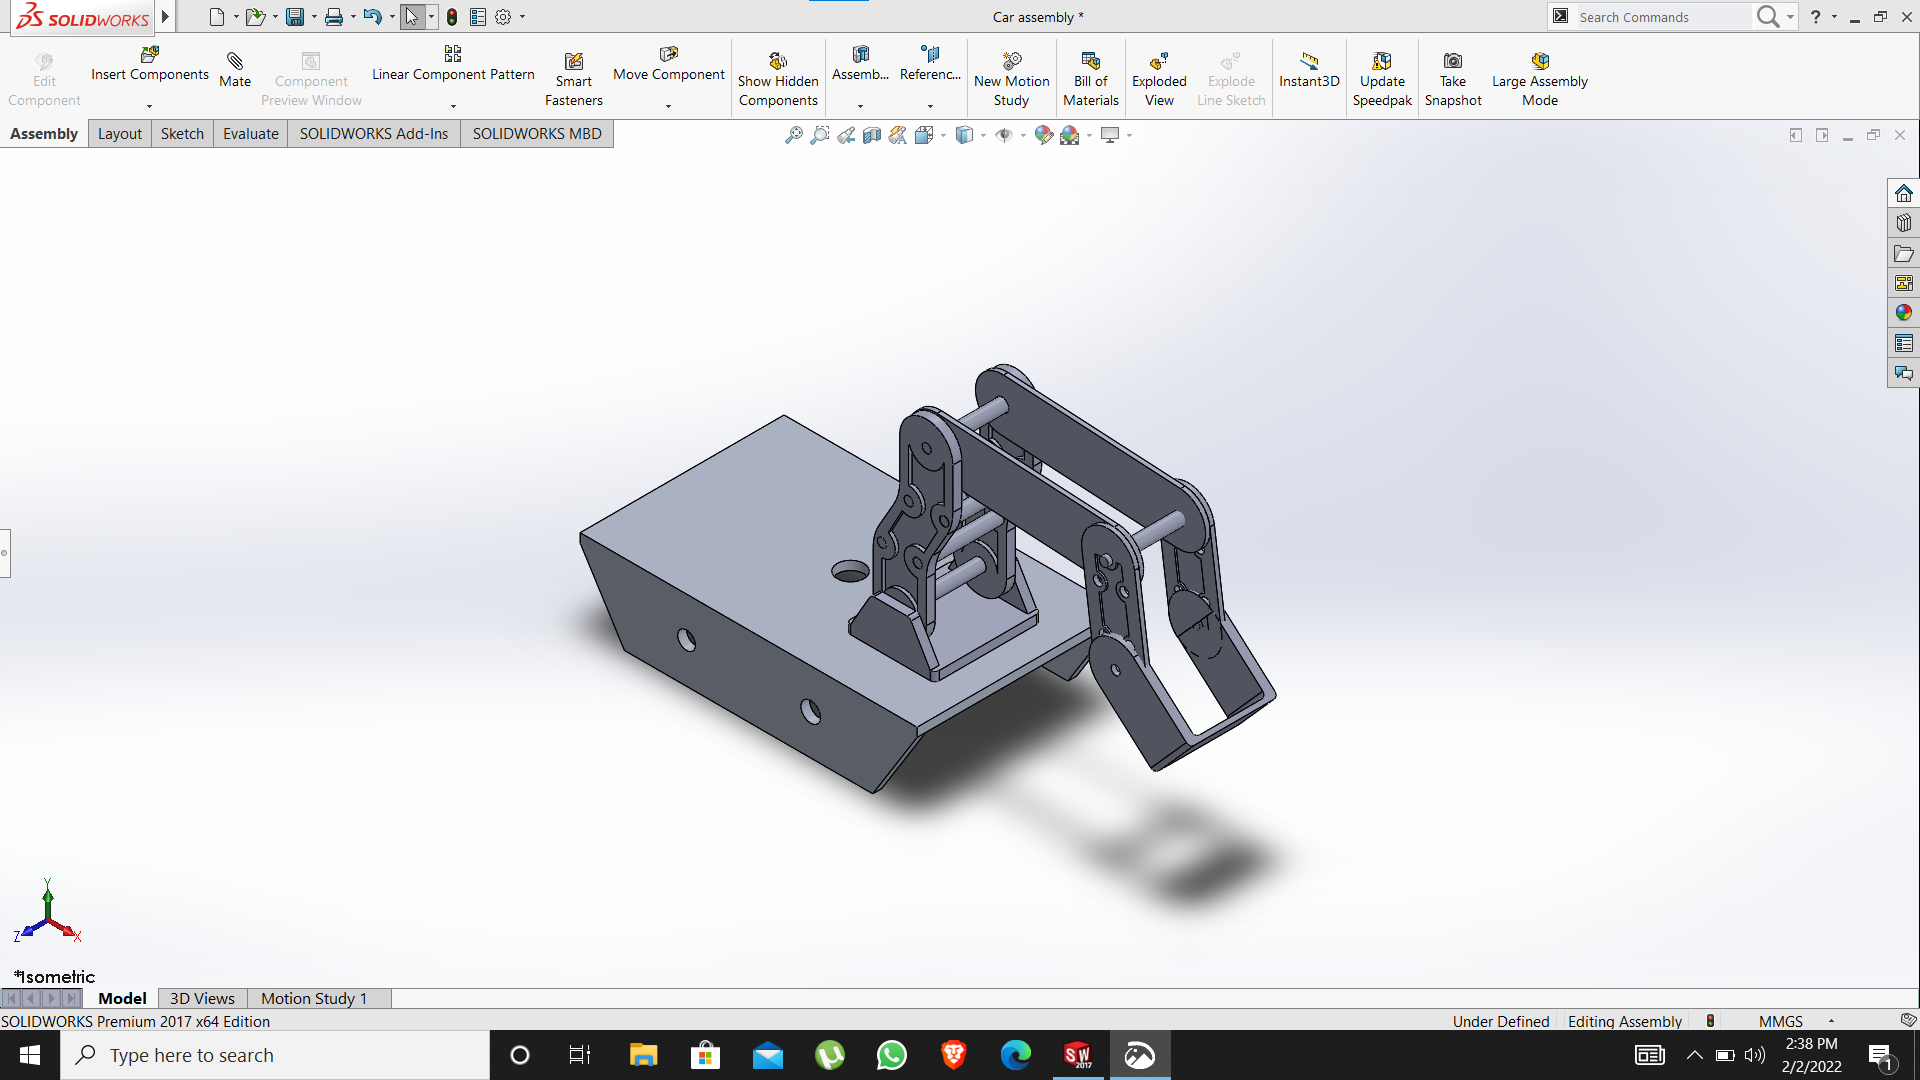Open View Orientation dropdown arrow
Image resolution: width=1920 pixels, height=1080 pixels.
943,136
